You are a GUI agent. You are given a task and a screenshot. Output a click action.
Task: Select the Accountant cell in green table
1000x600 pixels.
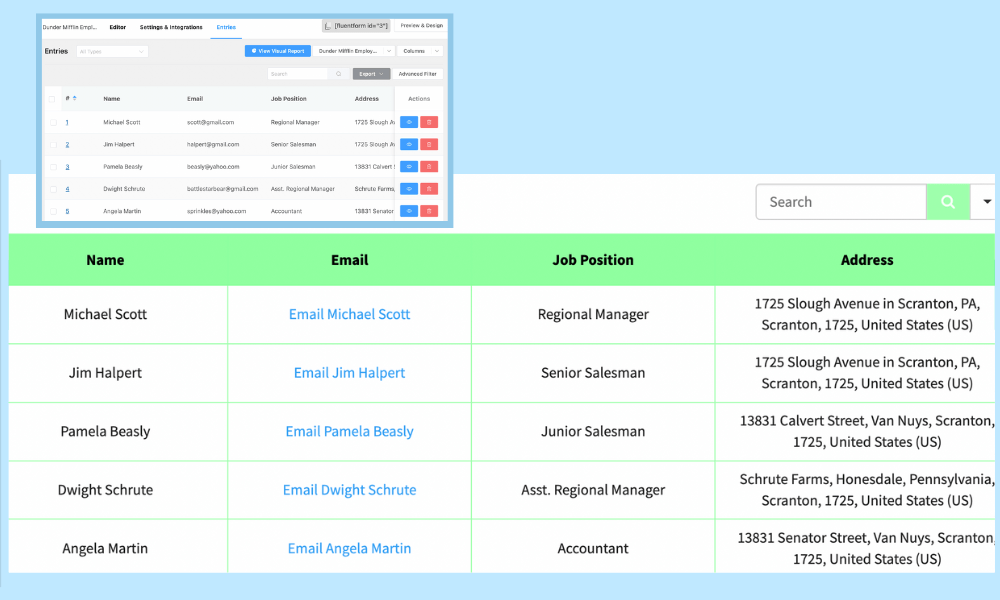click(593, 548)
